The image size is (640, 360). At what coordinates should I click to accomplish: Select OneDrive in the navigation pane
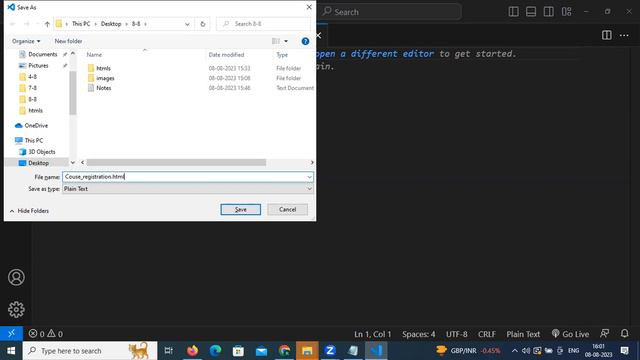pos(36,125)
